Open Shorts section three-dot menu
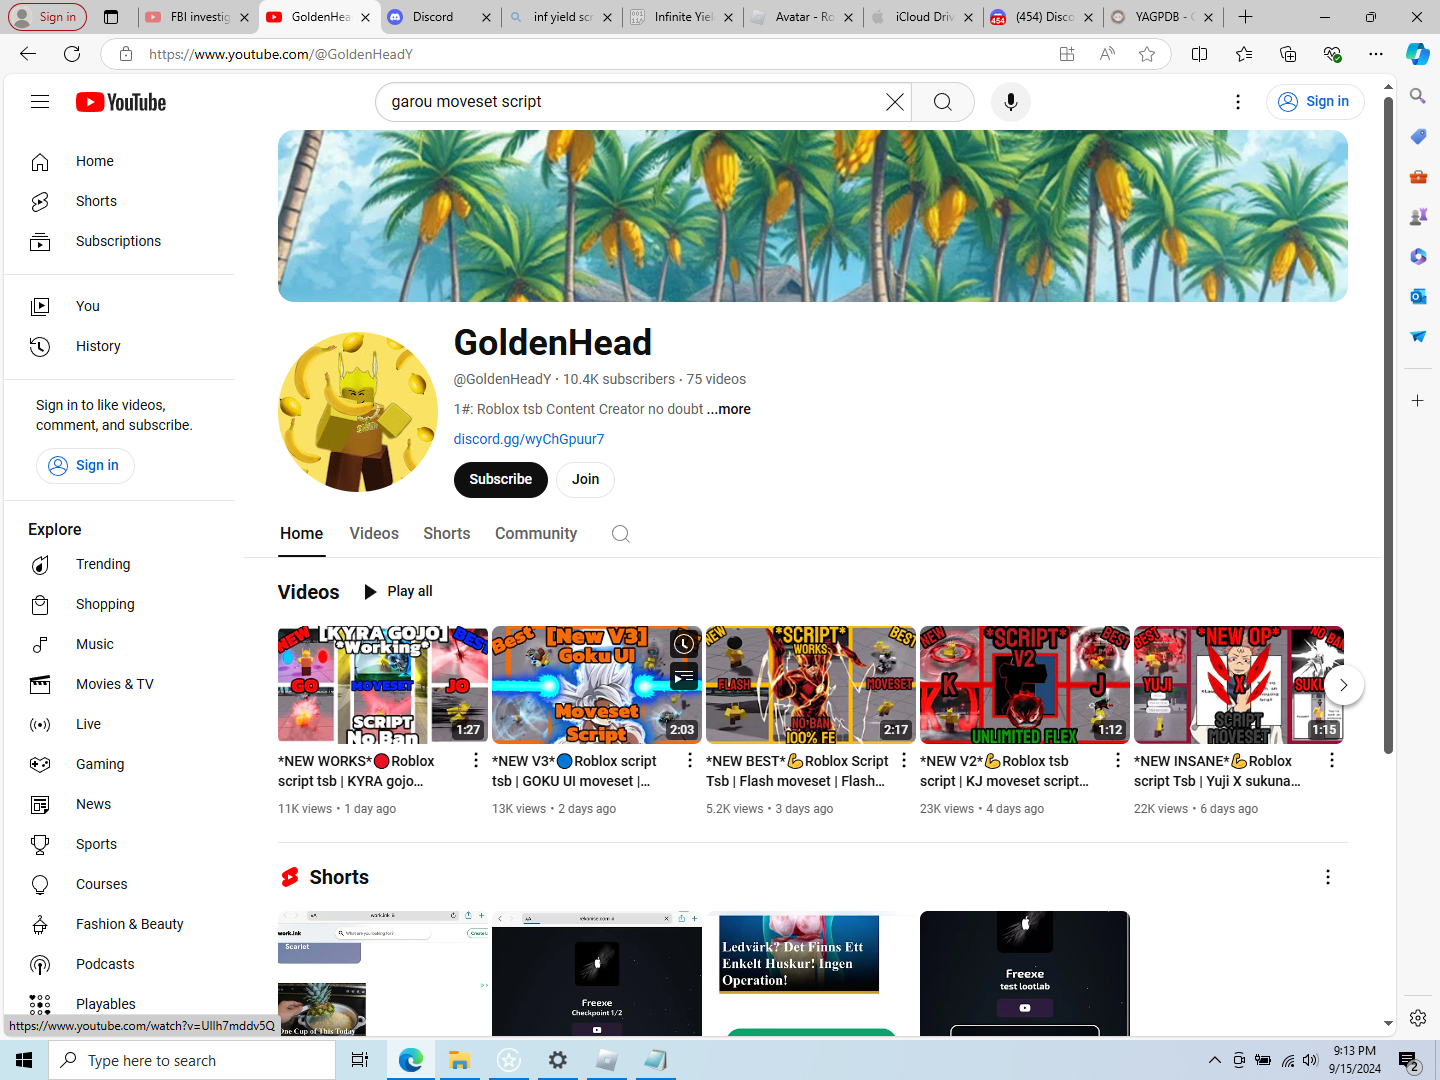 [1328, 877]
